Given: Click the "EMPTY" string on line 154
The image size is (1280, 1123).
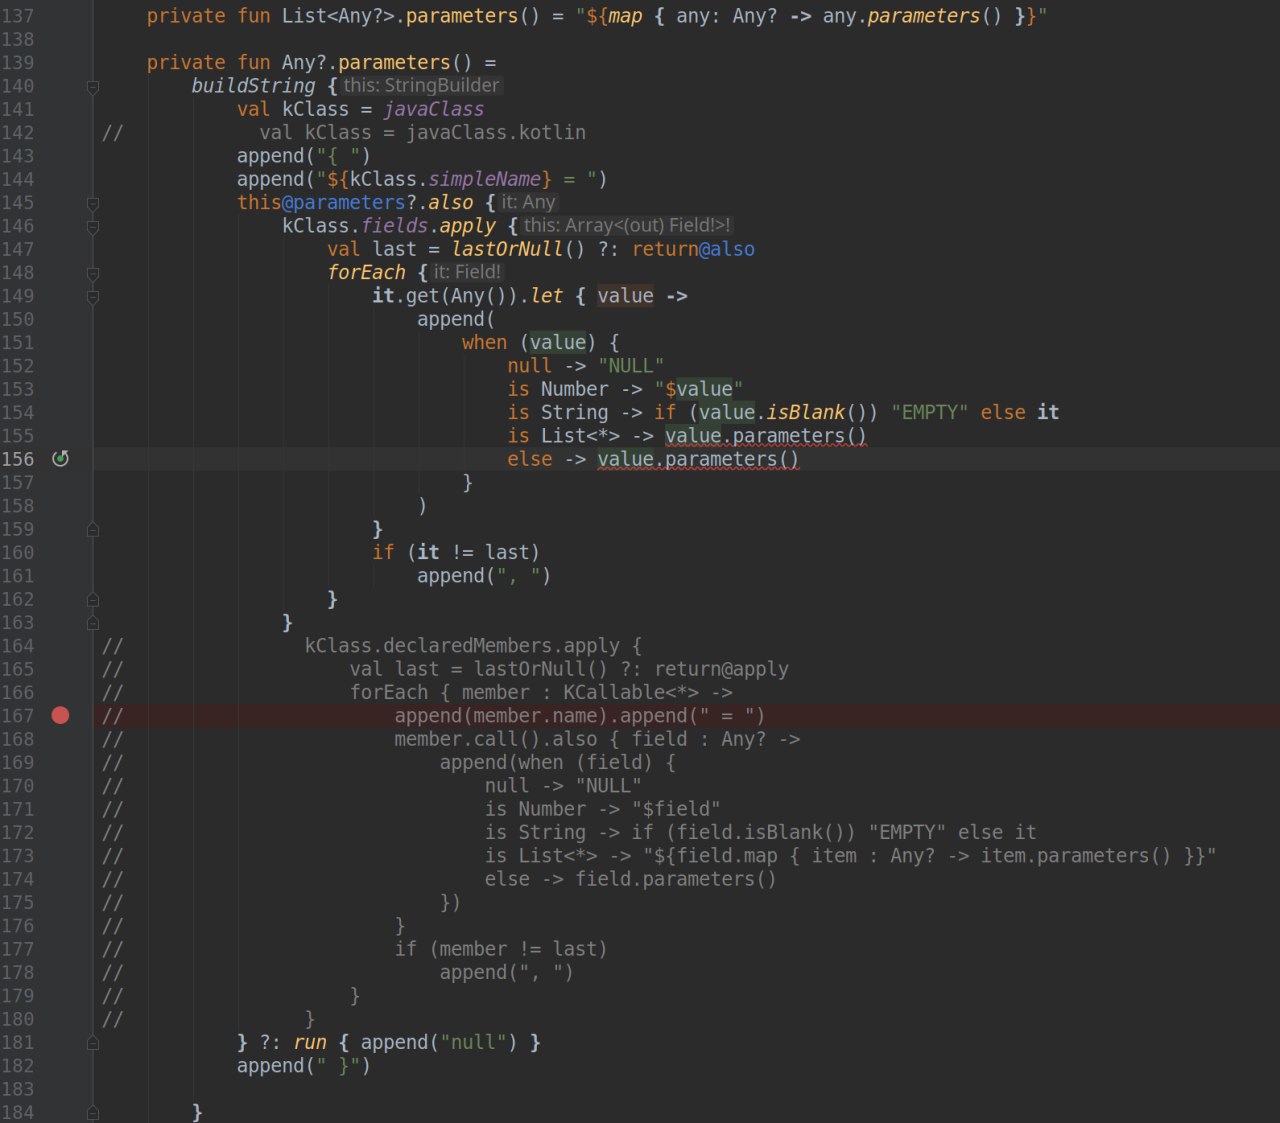Looking at the screenshot, I should tap(929, 412).
